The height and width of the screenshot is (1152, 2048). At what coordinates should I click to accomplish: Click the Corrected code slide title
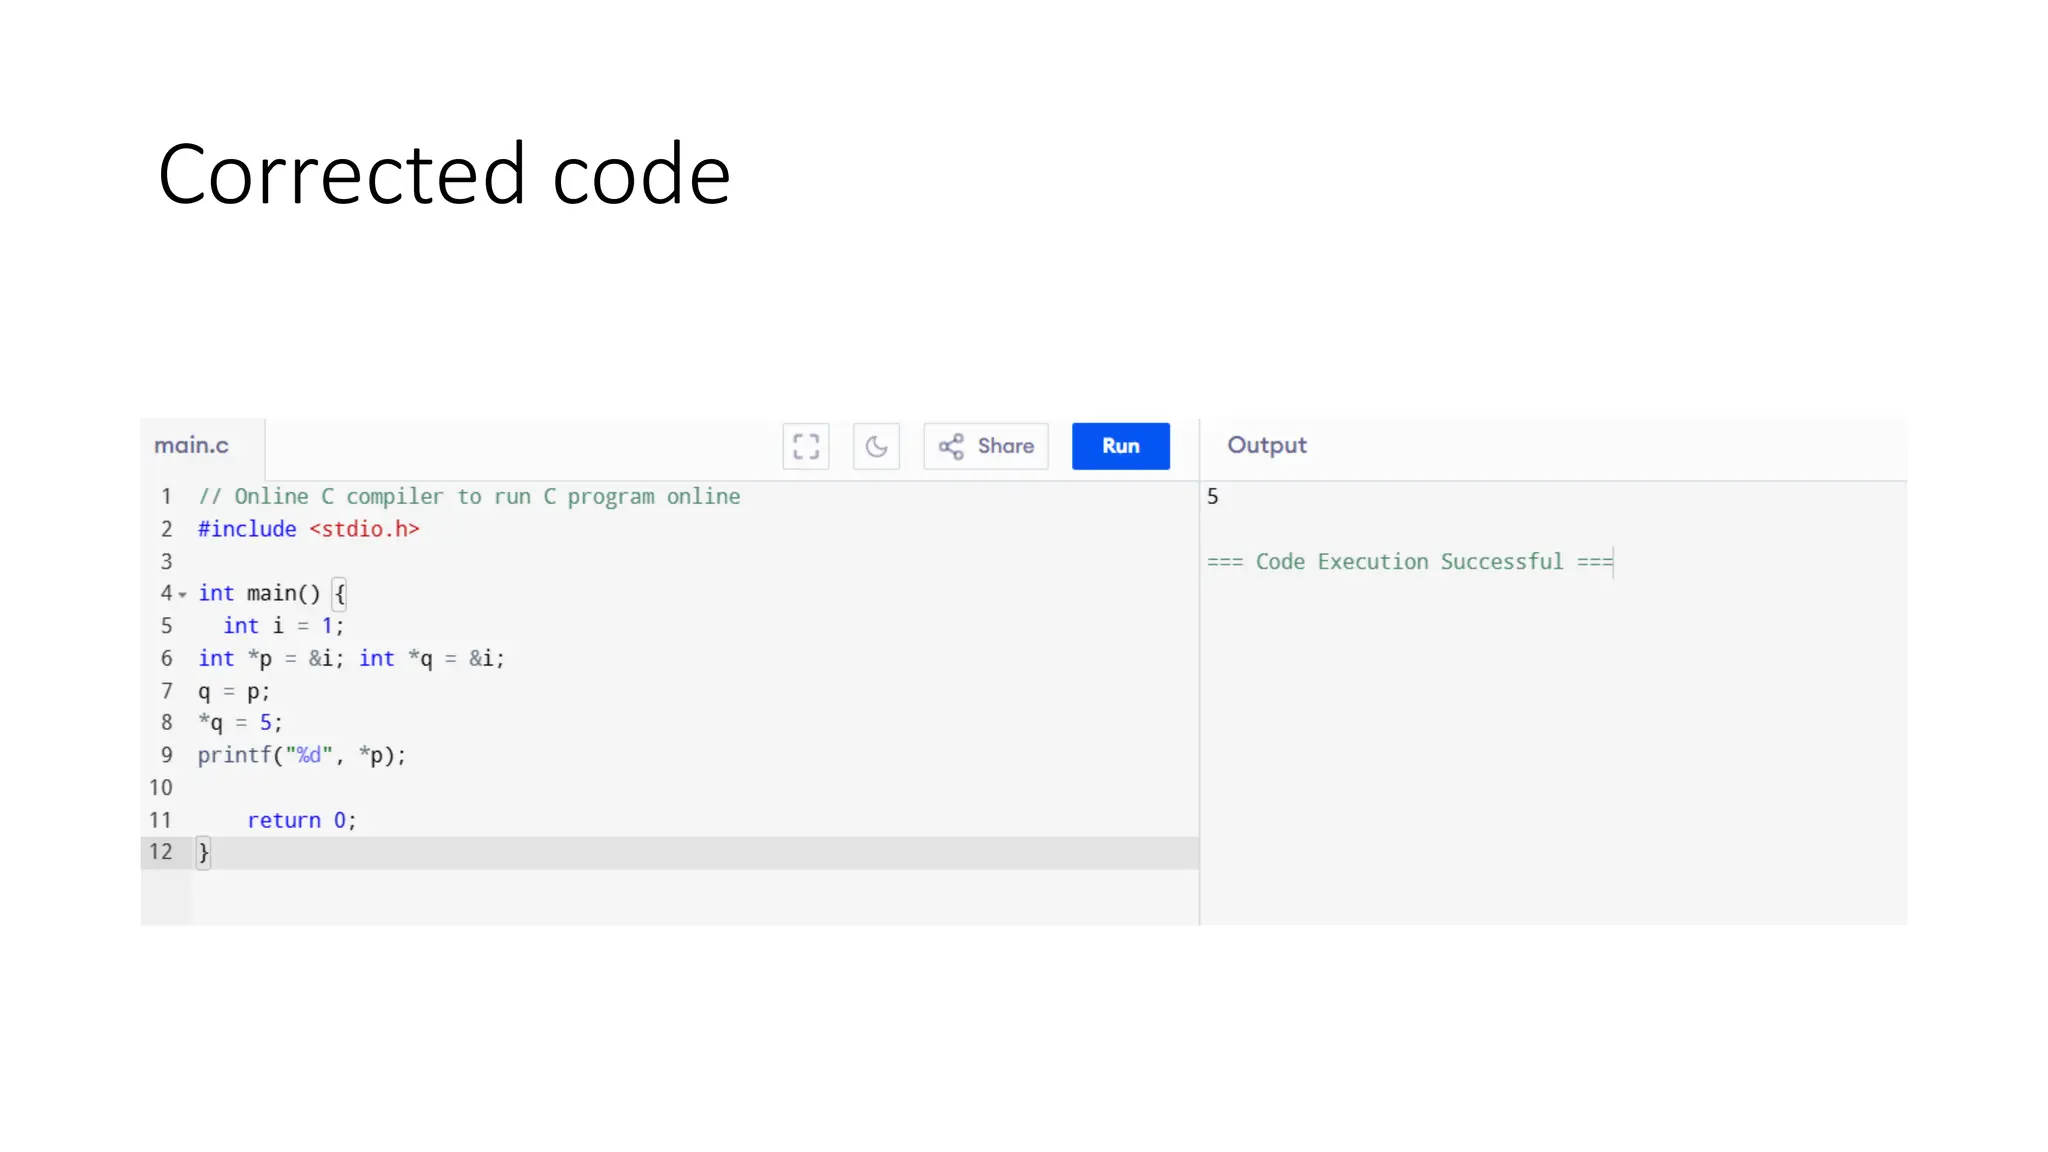click(444, 175)
